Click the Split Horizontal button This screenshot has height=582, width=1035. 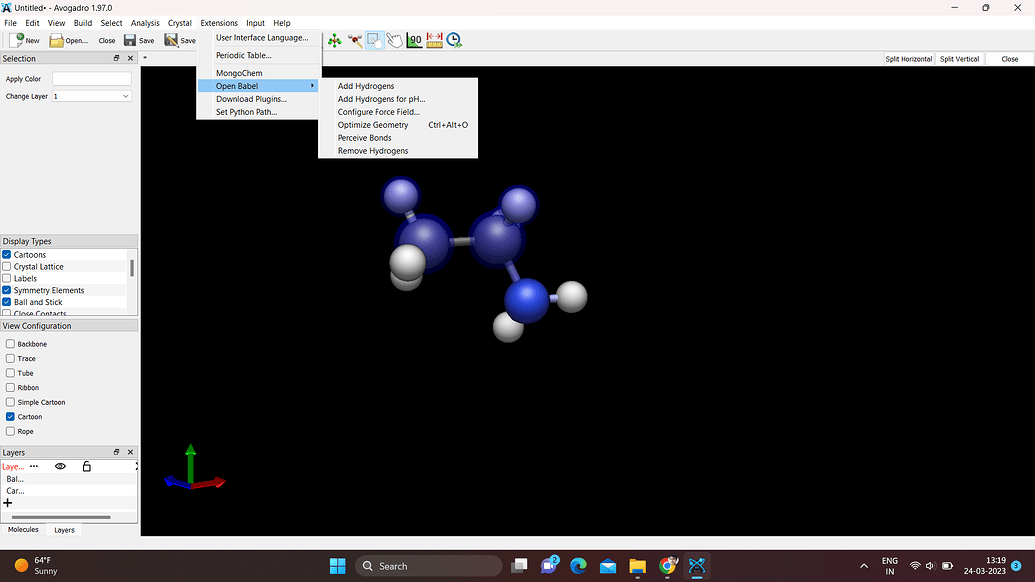point(909,59)
